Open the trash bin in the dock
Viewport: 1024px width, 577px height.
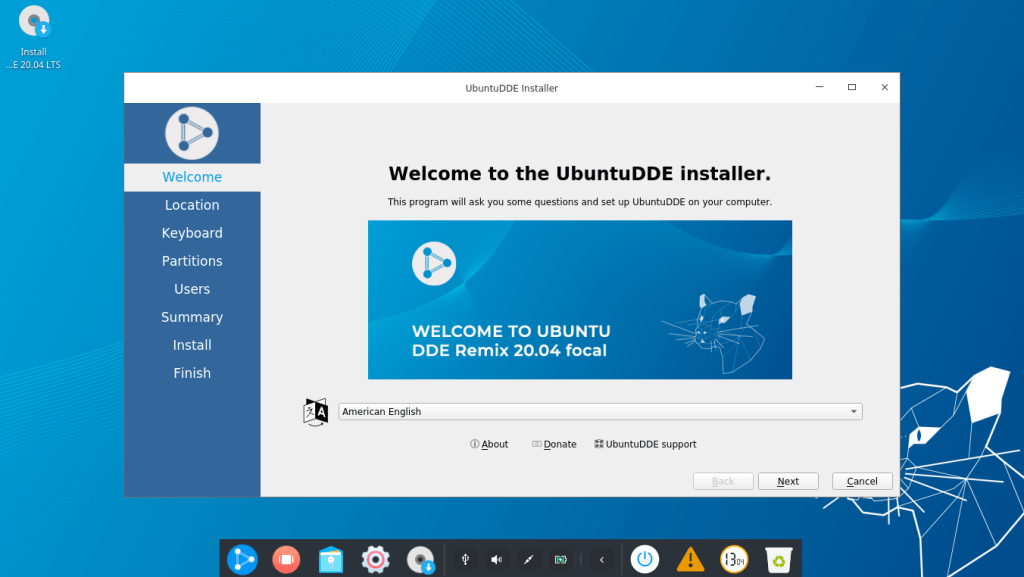(778, 559)
